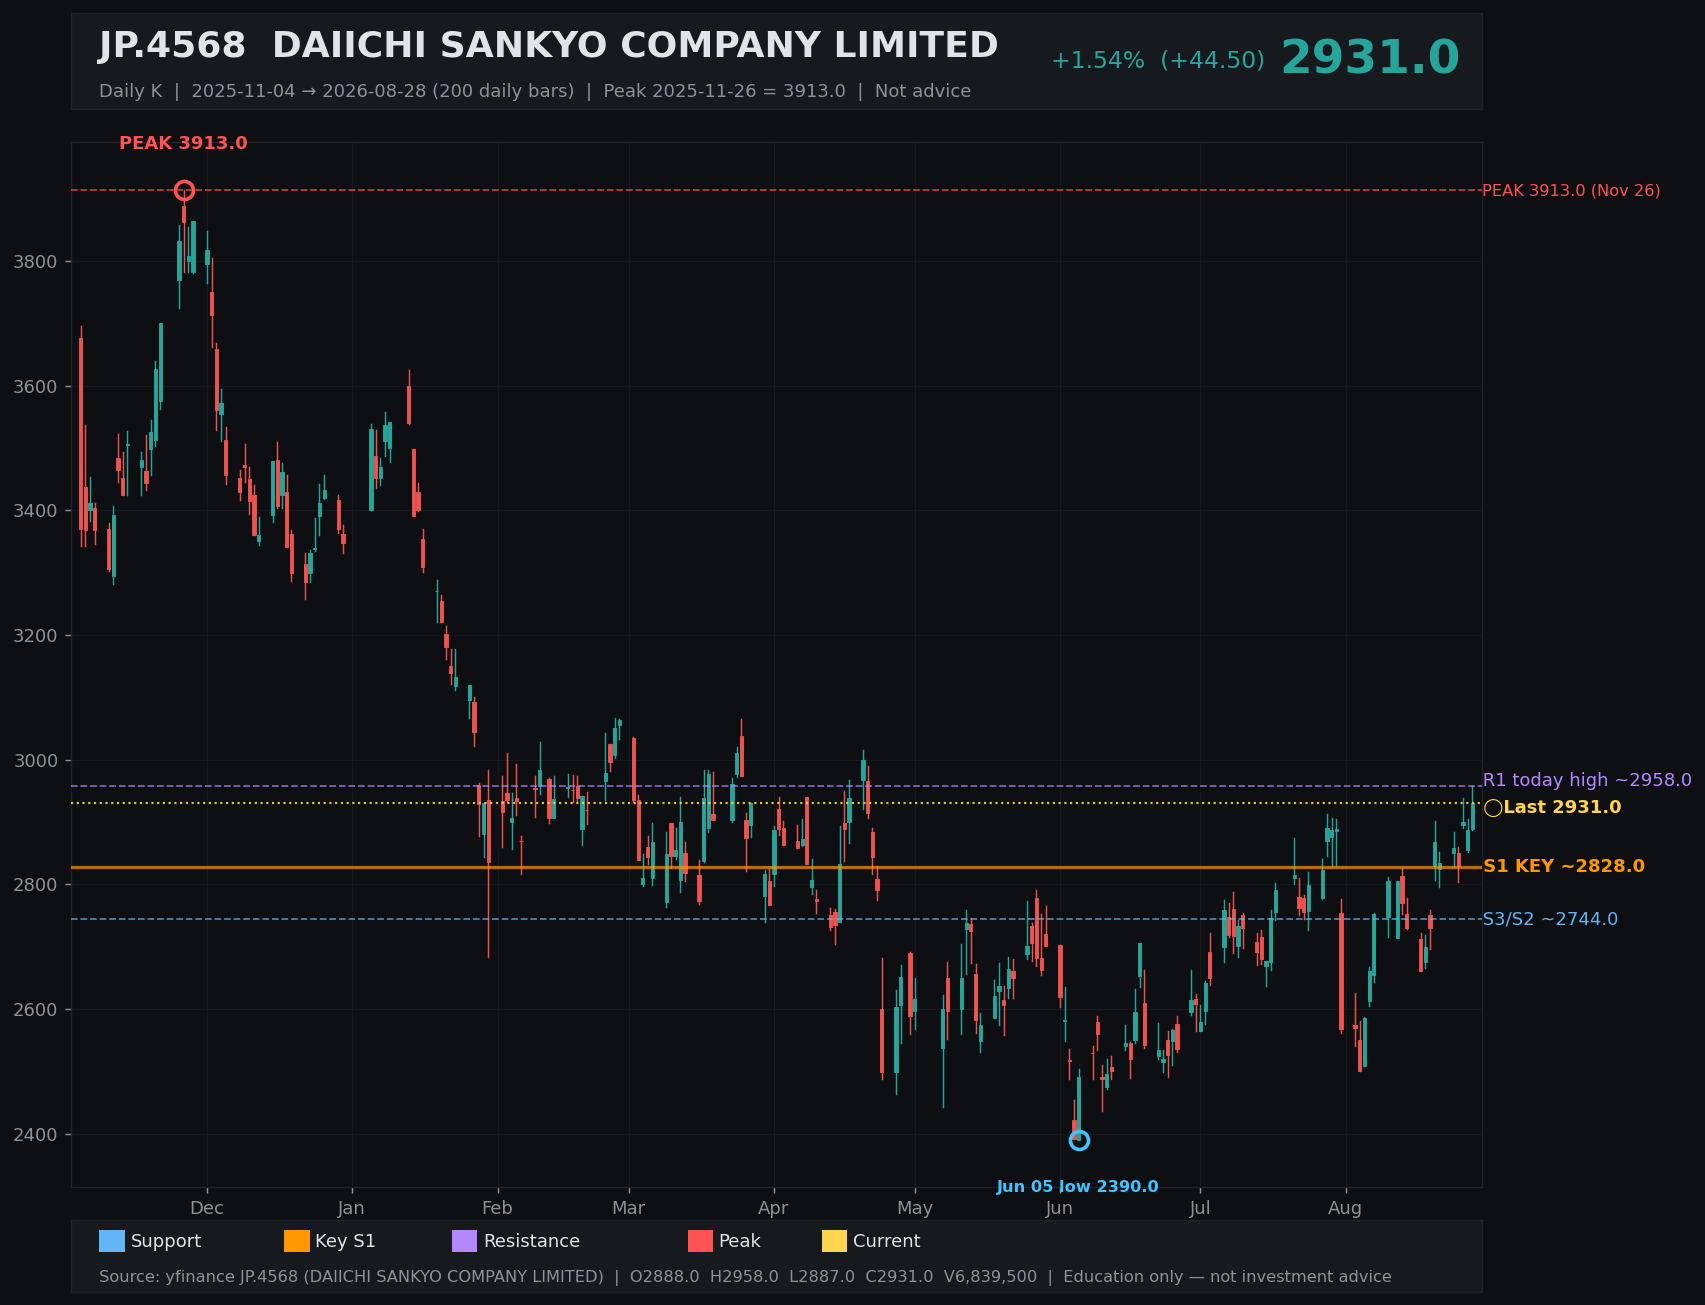Click the blue Jun 05 low circle marker
1705x1305 pixels.
tap(1079, 1140)
